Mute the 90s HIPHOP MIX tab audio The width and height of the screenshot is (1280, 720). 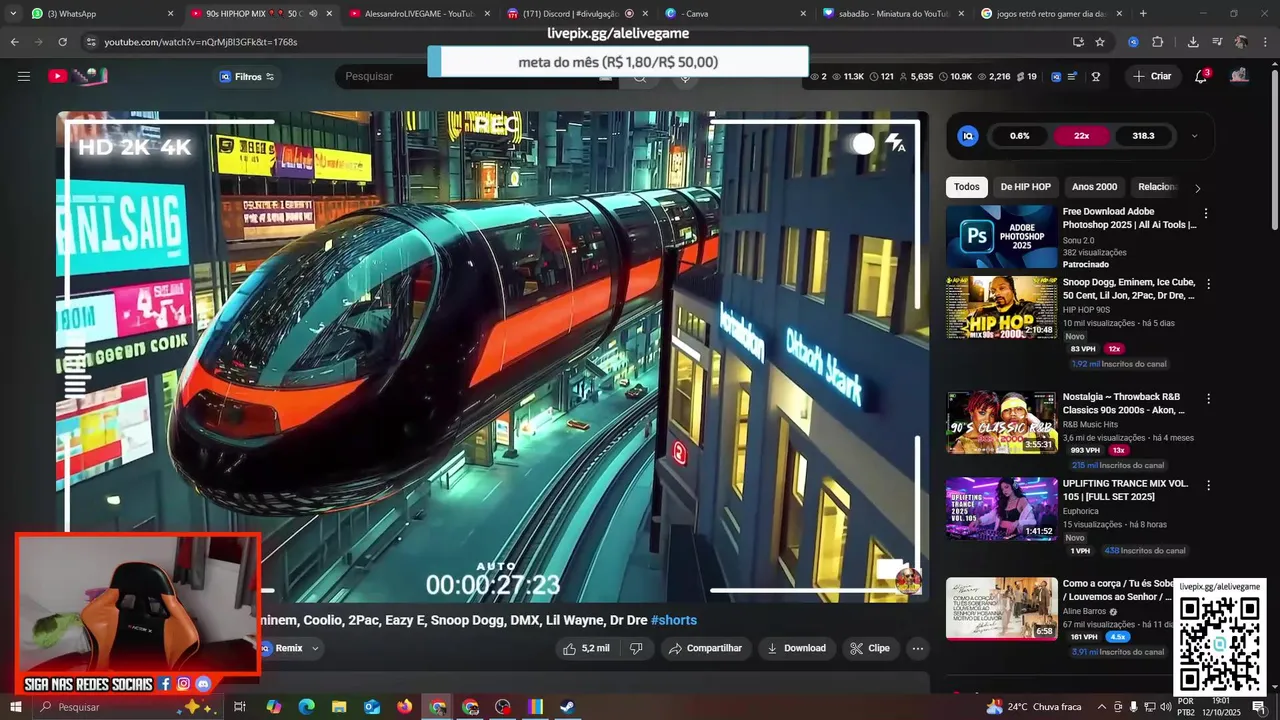point(313,14)
